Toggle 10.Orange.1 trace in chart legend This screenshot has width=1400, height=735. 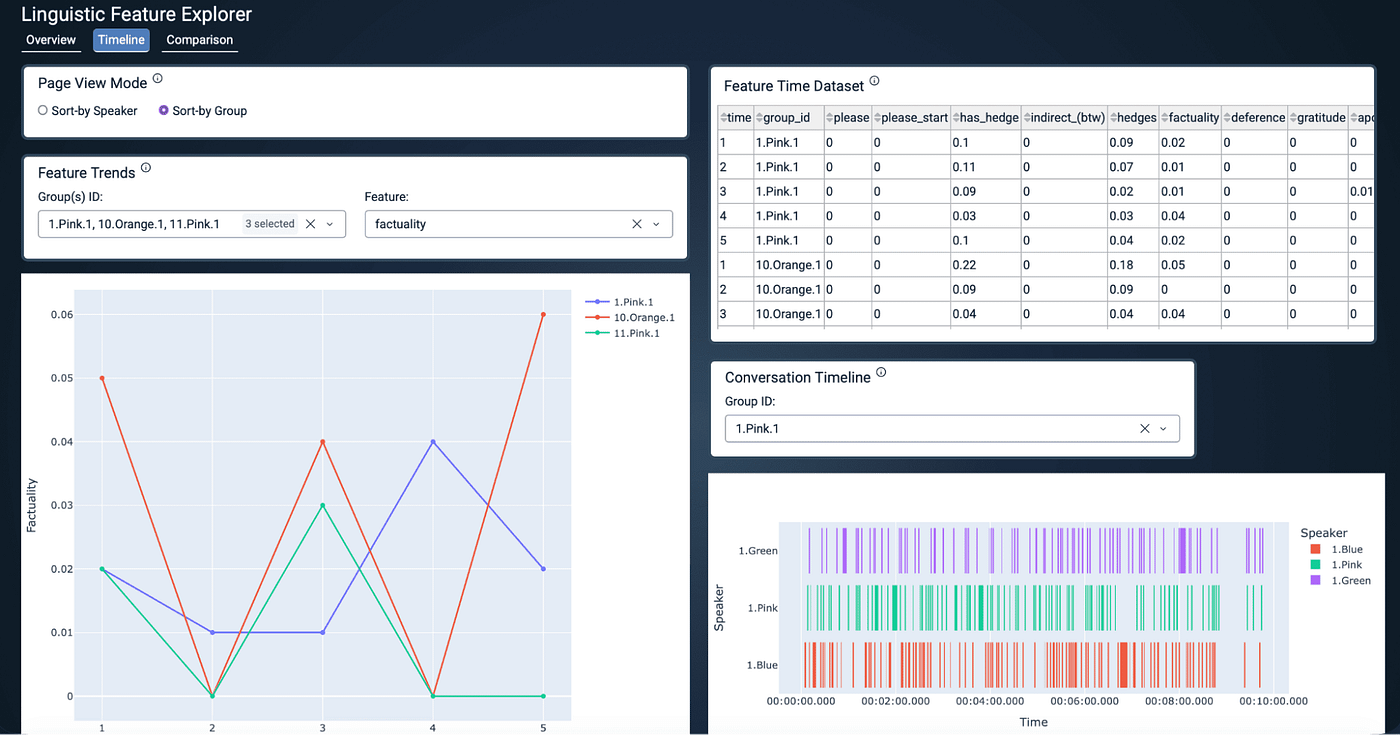[630, 318]
